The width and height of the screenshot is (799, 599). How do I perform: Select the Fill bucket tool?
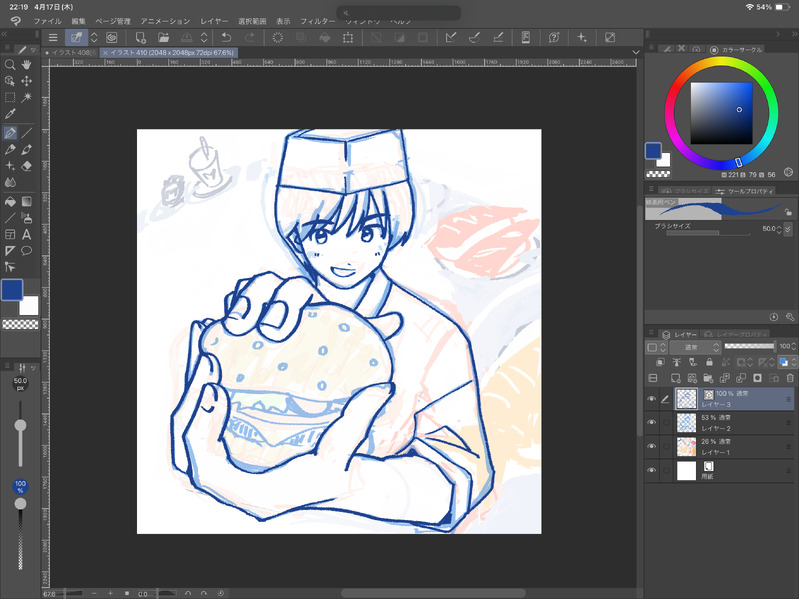[x=10, y=202]
